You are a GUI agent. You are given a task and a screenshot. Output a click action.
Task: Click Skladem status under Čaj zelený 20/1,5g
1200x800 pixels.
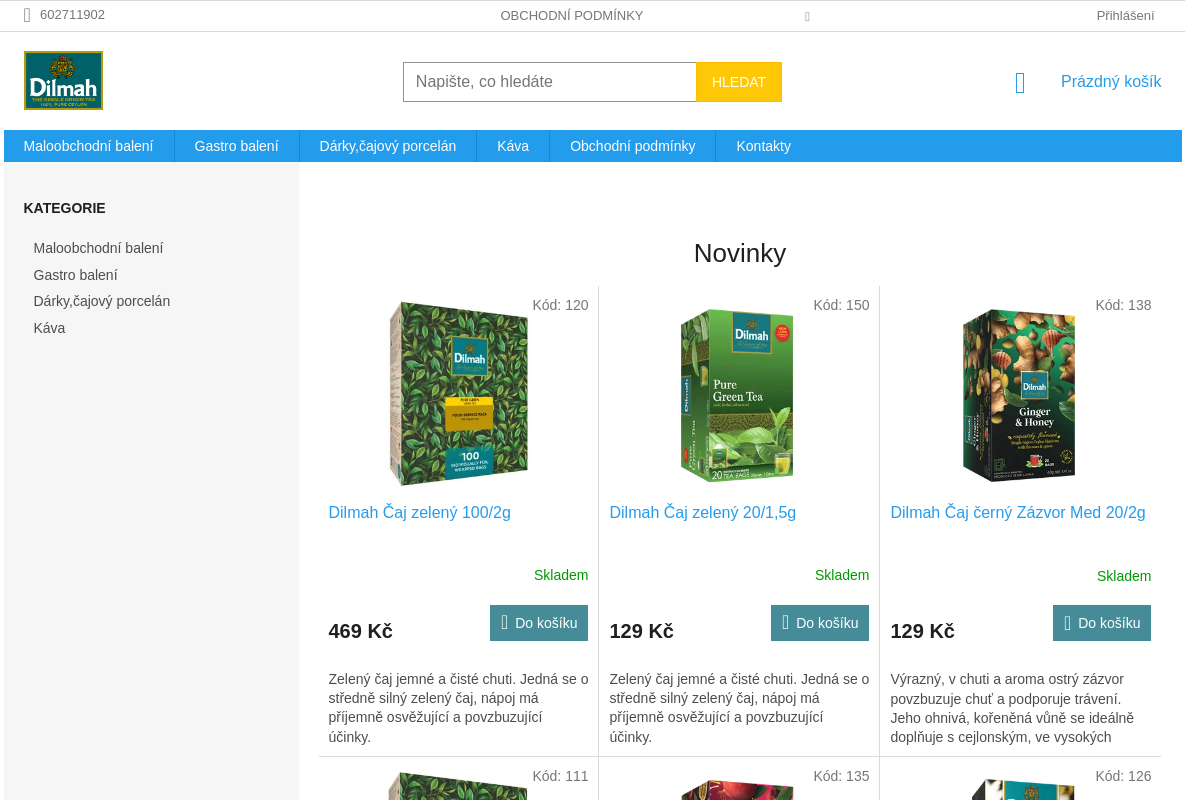[x=842, y=575]
